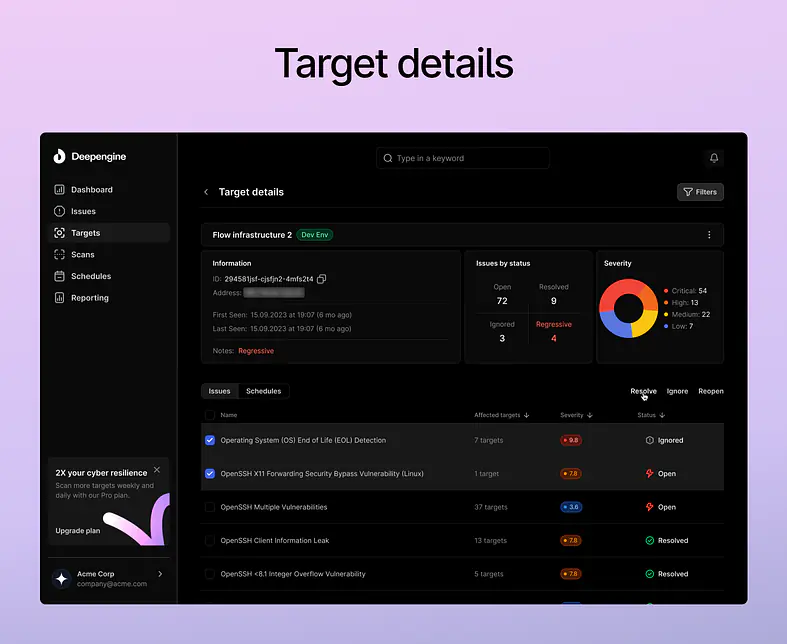This screenshot has height=644, width=787.
Task: Open Schedules in the sidebar
Action: [109, 276]
